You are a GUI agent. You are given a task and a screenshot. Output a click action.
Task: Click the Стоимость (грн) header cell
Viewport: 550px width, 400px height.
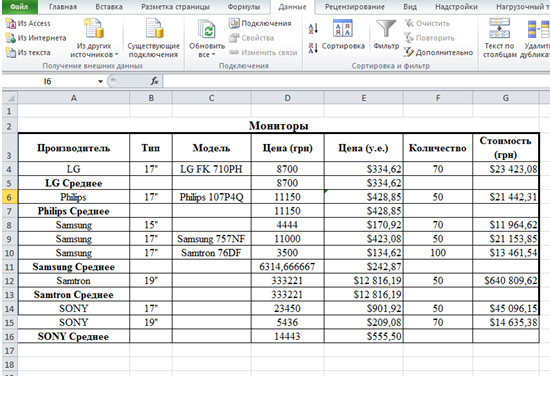coord(506,148)
